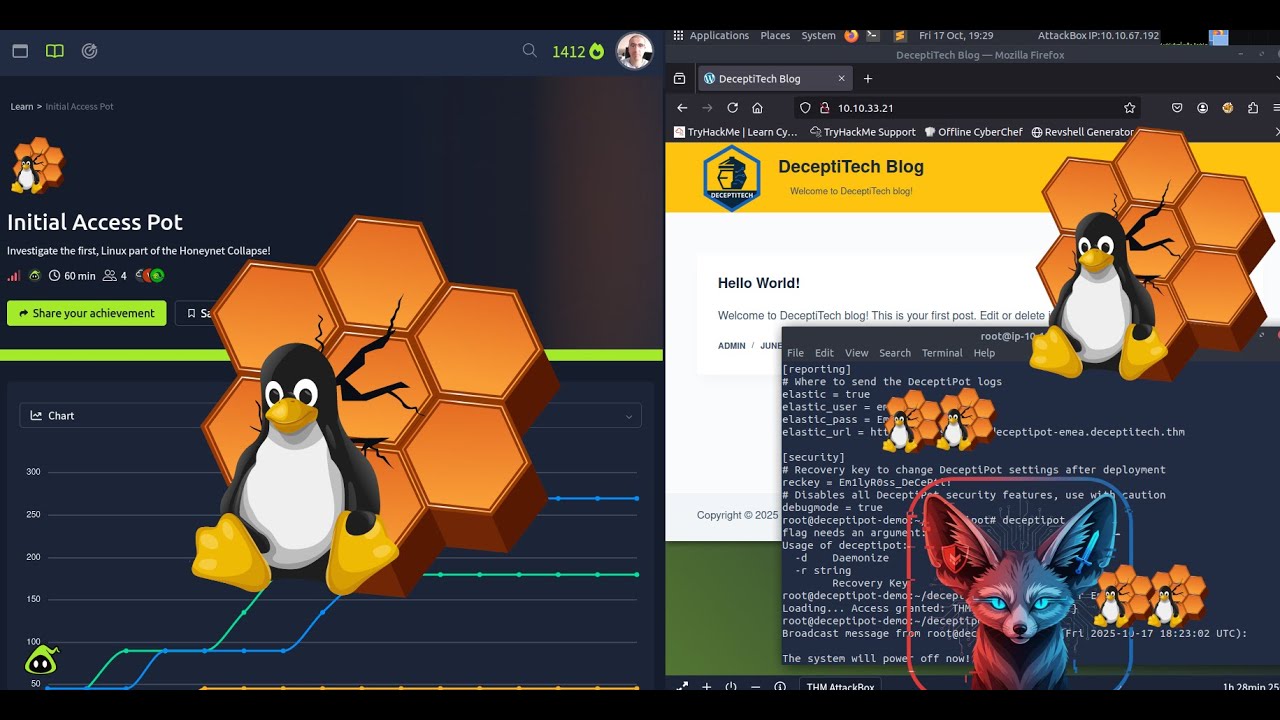
Task: Open a new Firefox tab
Action: click(868, 78)
